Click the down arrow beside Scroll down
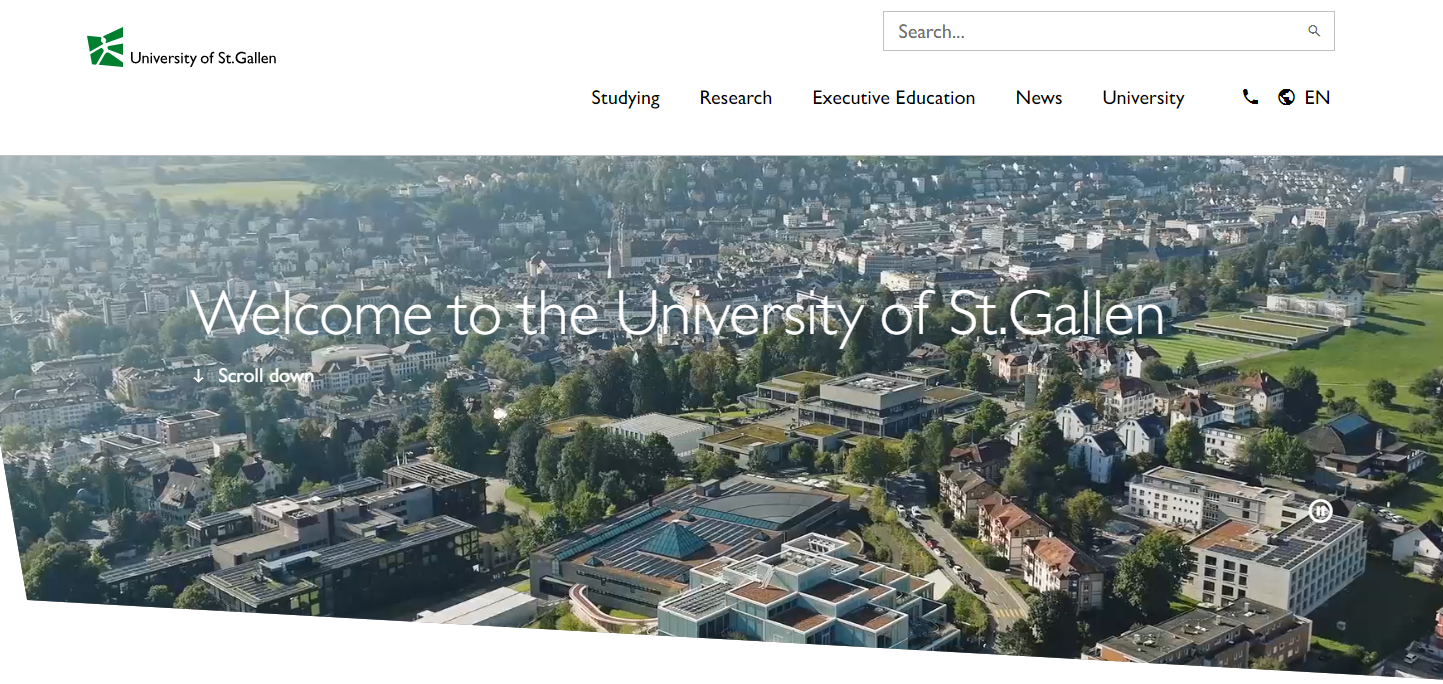1443x684 pixels. click(198, 376)
